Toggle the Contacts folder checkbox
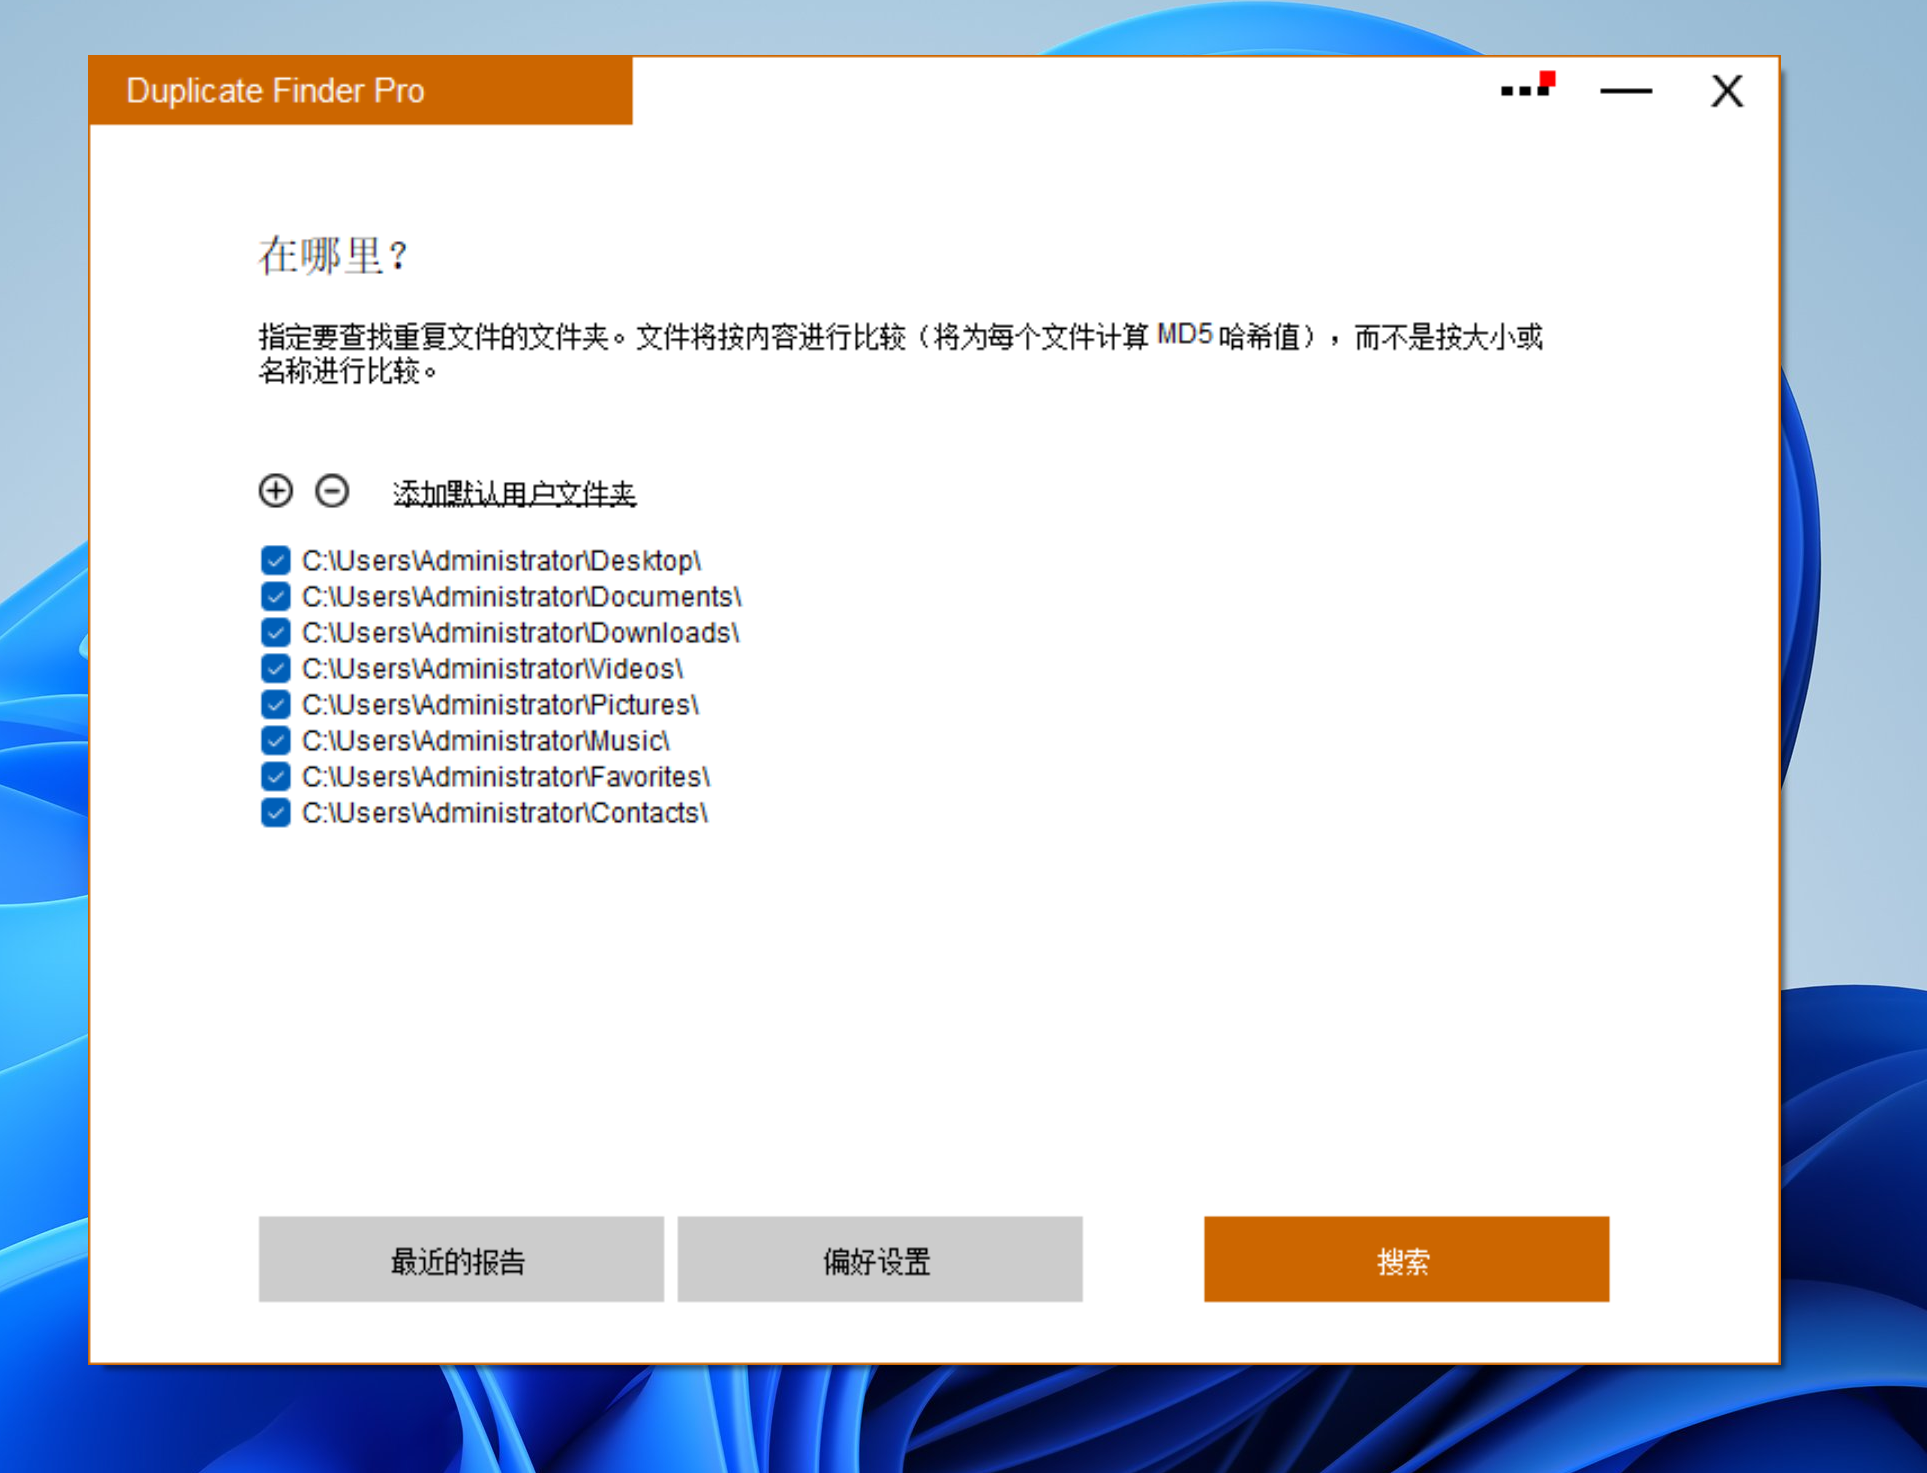Screen dimensions: 1927x1473 click(x=276, y=812)
